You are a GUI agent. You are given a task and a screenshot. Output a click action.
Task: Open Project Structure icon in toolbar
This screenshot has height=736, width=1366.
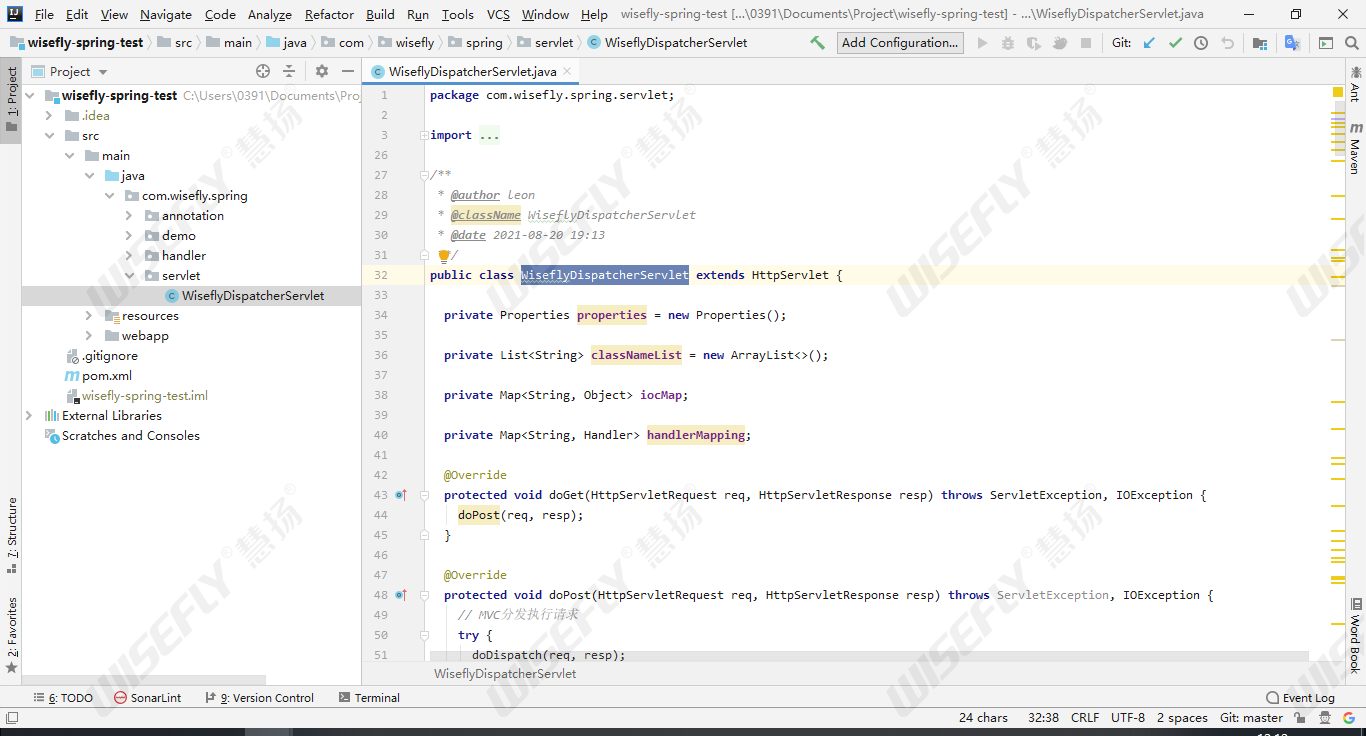[1260, 43]
